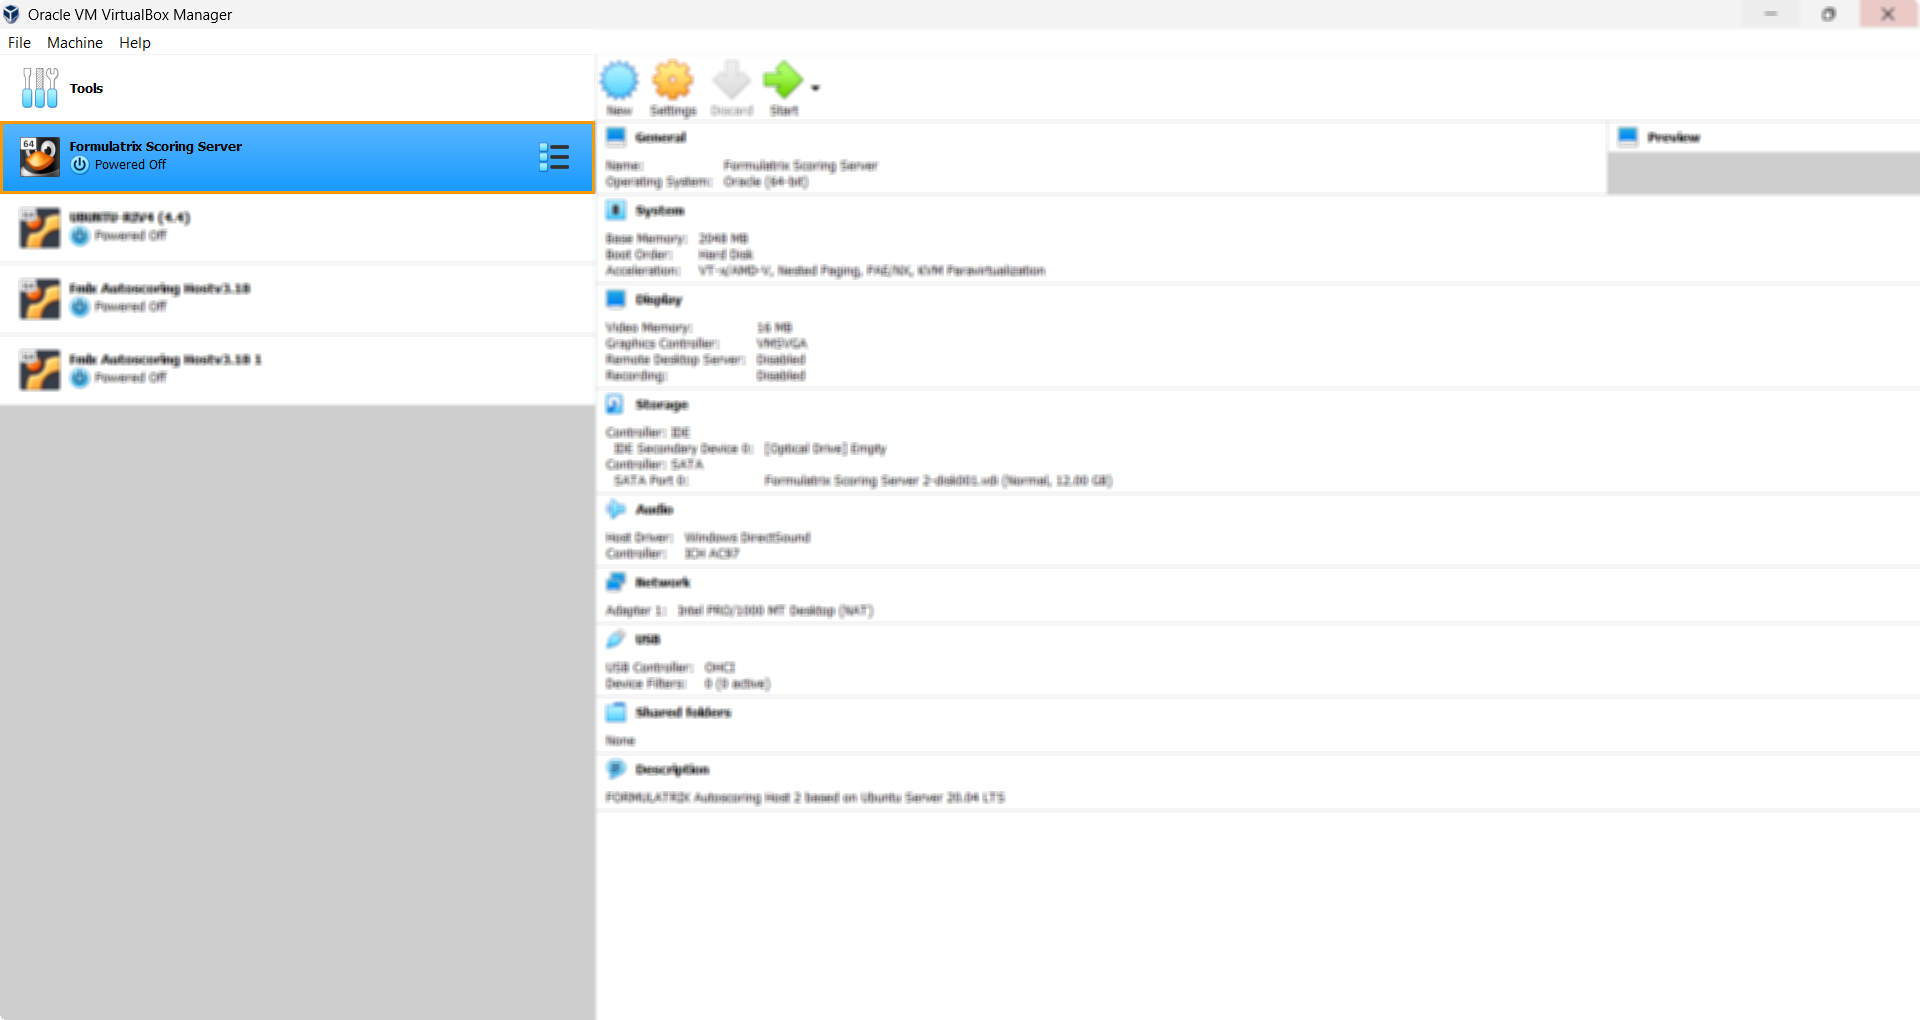
Task: Click the Fmlx Autoscoring Hostv3.10 1 VM icon
Action: 40,370
